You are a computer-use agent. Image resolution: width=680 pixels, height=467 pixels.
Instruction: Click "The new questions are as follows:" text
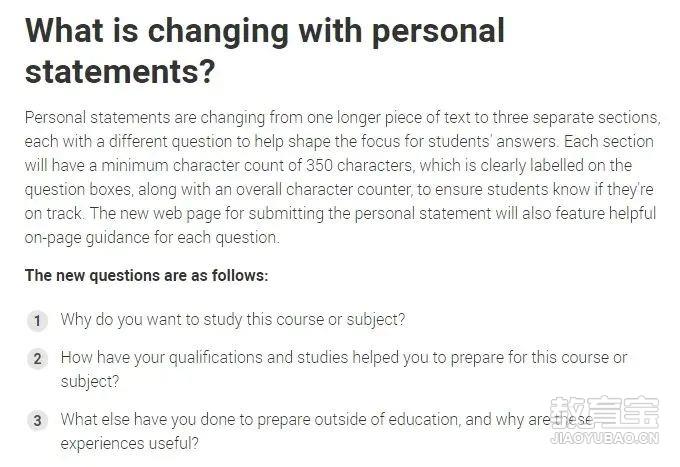point(147,275)
